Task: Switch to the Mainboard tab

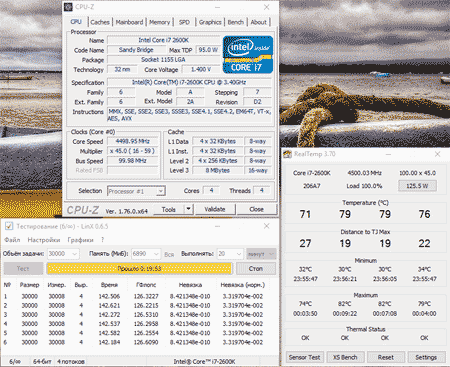Action: (129, 22)
